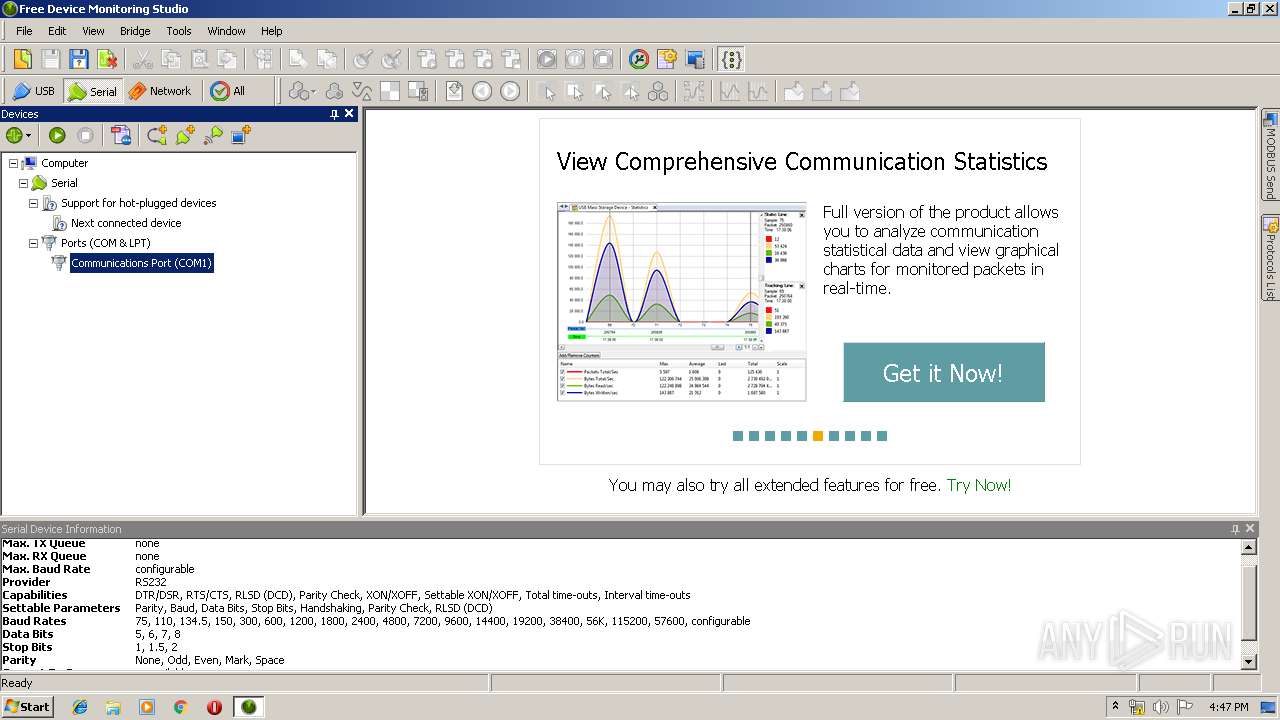
Task: Pin the Serial Device Information panel
Action: 1234,529
